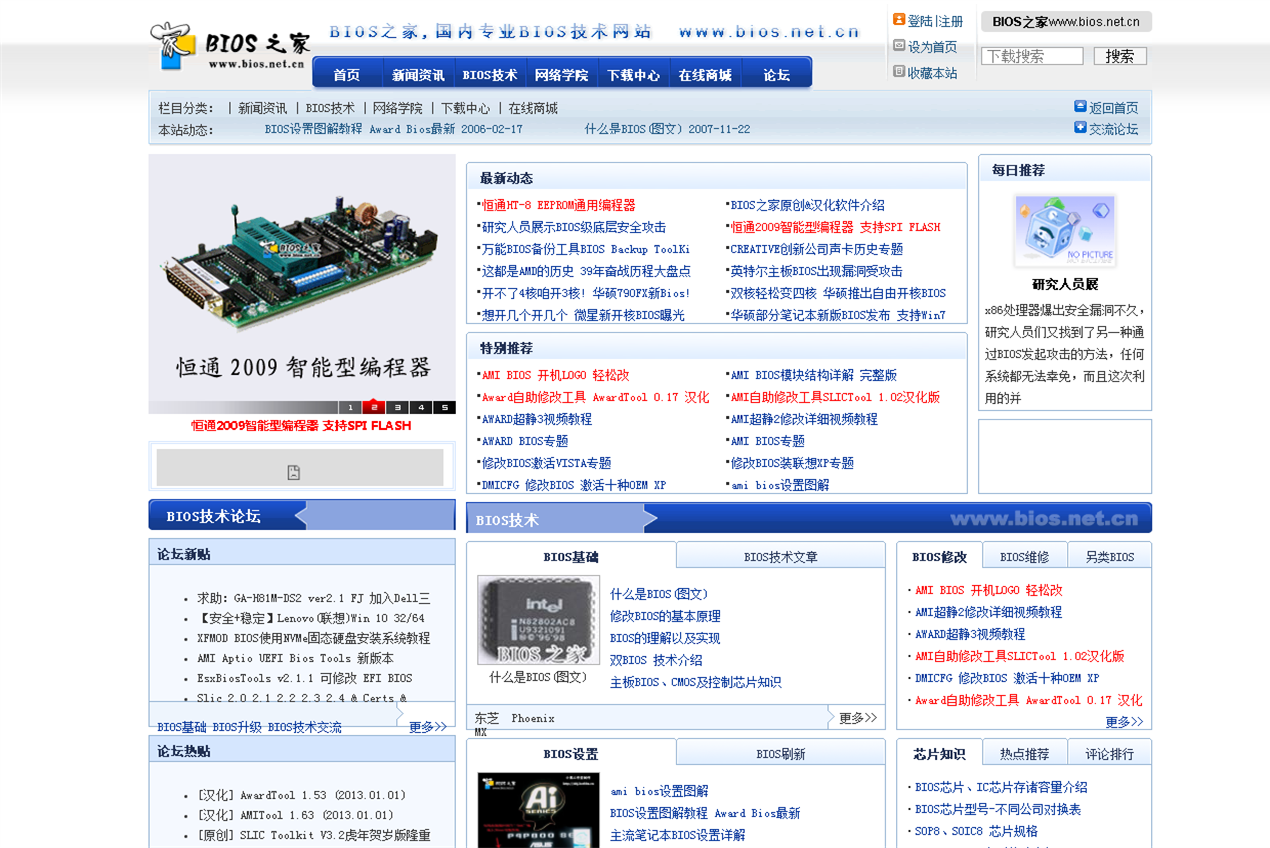The width and height of the screenshot is (1270, 848).
Task: Click 更多 in the BIOS修改 panel
Action: point(1123,721)
